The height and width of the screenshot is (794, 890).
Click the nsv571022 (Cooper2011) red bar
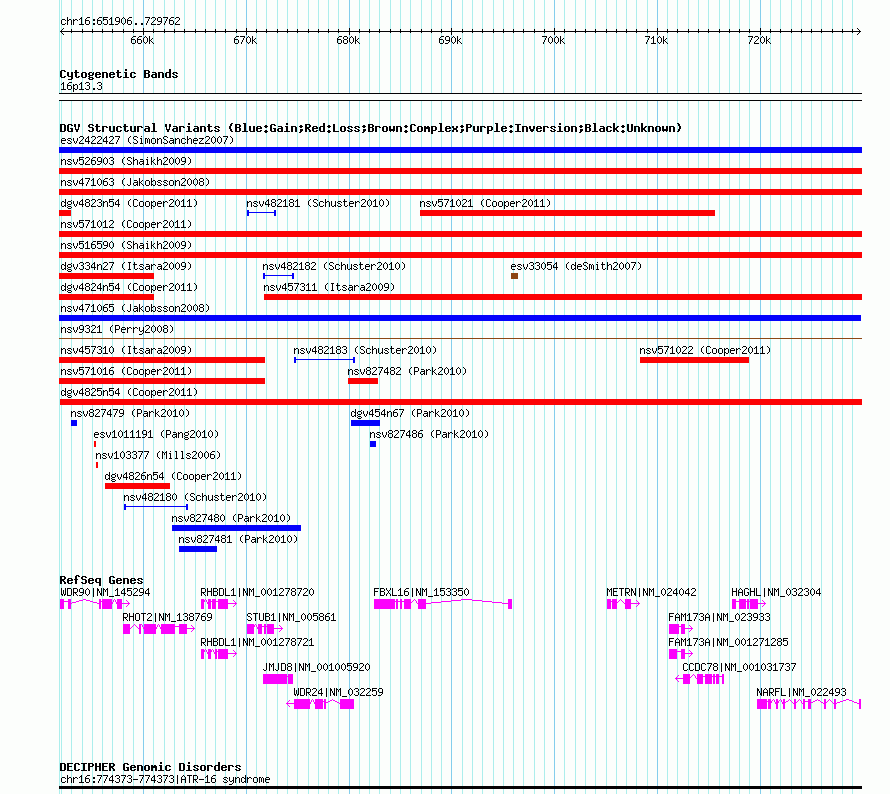[694, 360]
